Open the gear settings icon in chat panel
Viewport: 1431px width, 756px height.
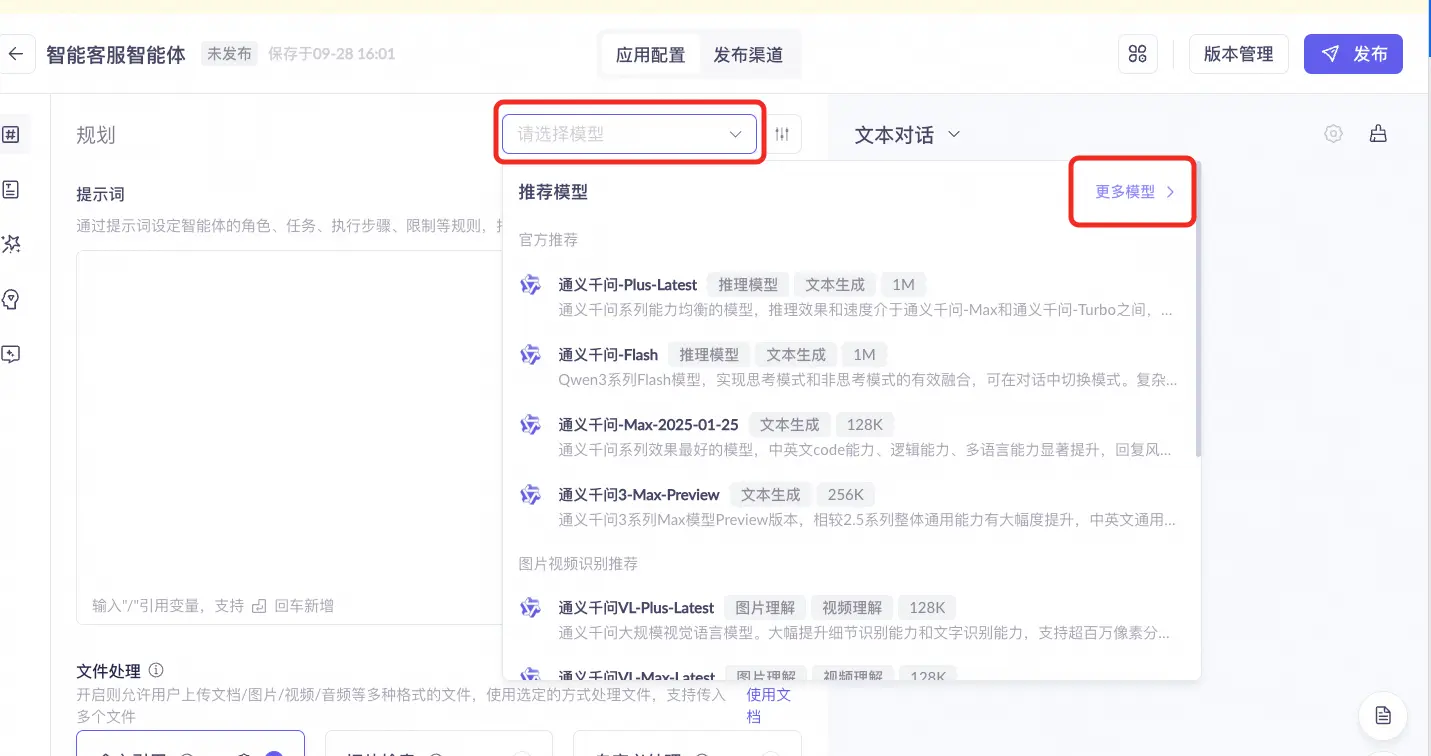tap(1333, 134)
